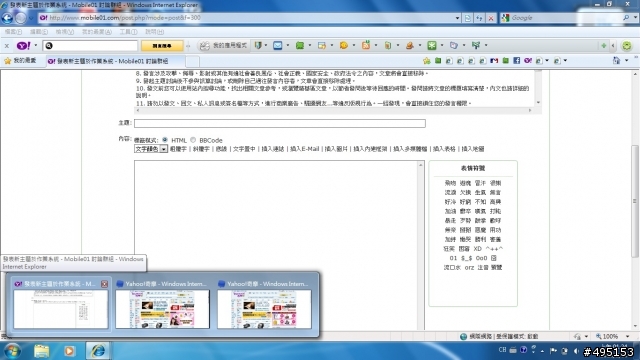The height and width of the screenshot is (360, 640).
Task: Open the 檢視(V) menu
Action: tap(64, 32)
